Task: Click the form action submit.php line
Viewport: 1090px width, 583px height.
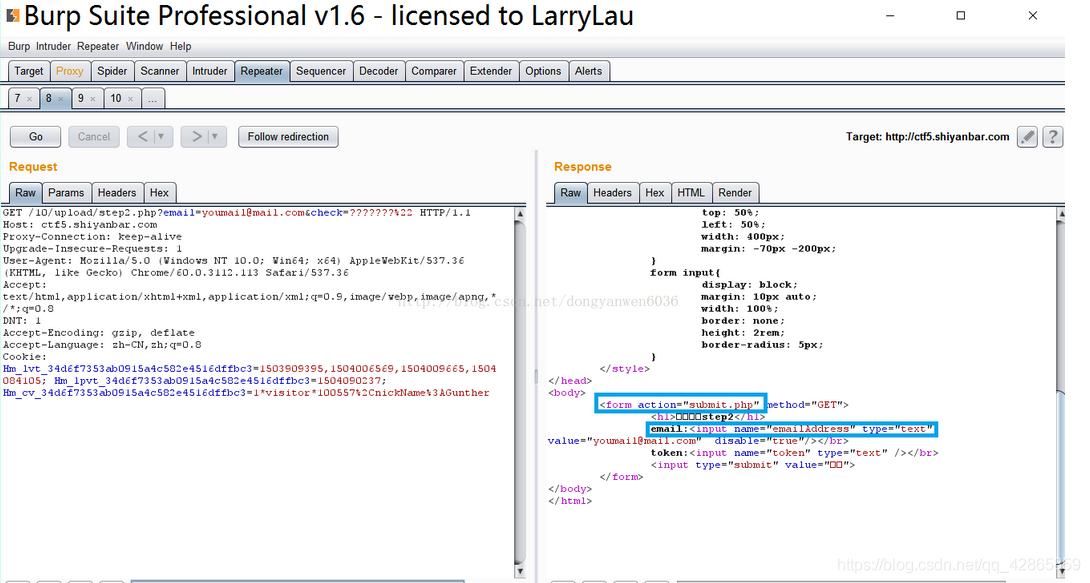Action: [x=724, y=404]
